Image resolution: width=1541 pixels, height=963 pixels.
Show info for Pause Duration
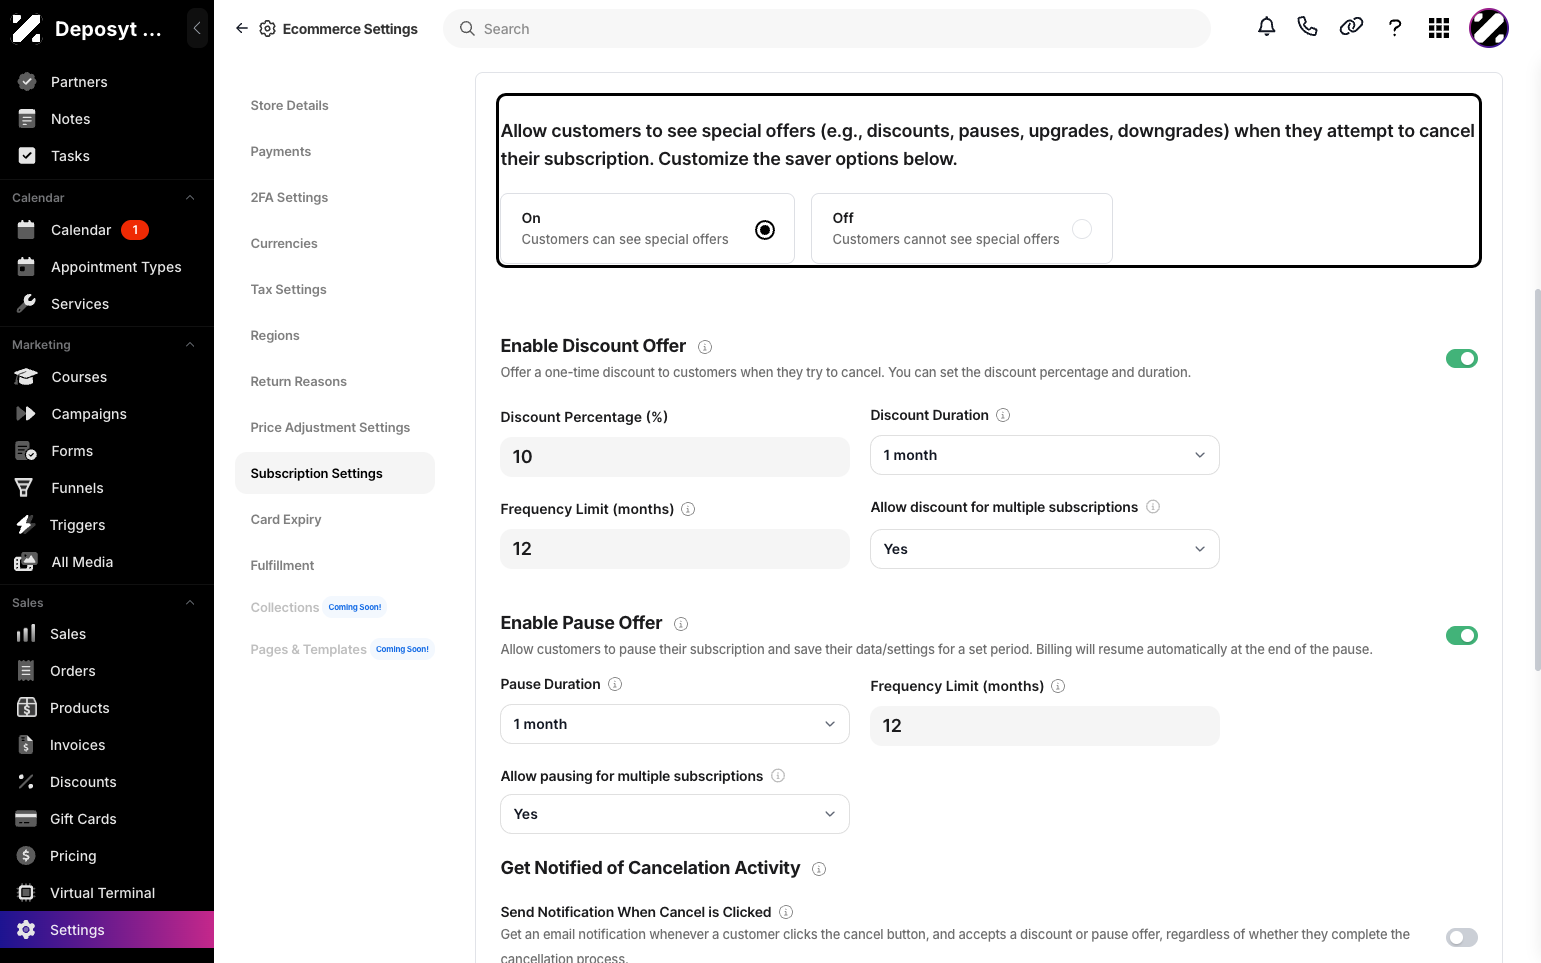point(615,684)
